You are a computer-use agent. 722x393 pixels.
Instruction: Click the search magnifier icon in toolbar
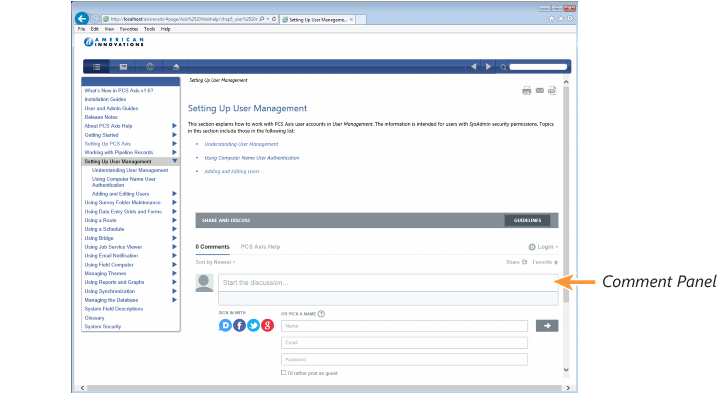click(503, 67)
